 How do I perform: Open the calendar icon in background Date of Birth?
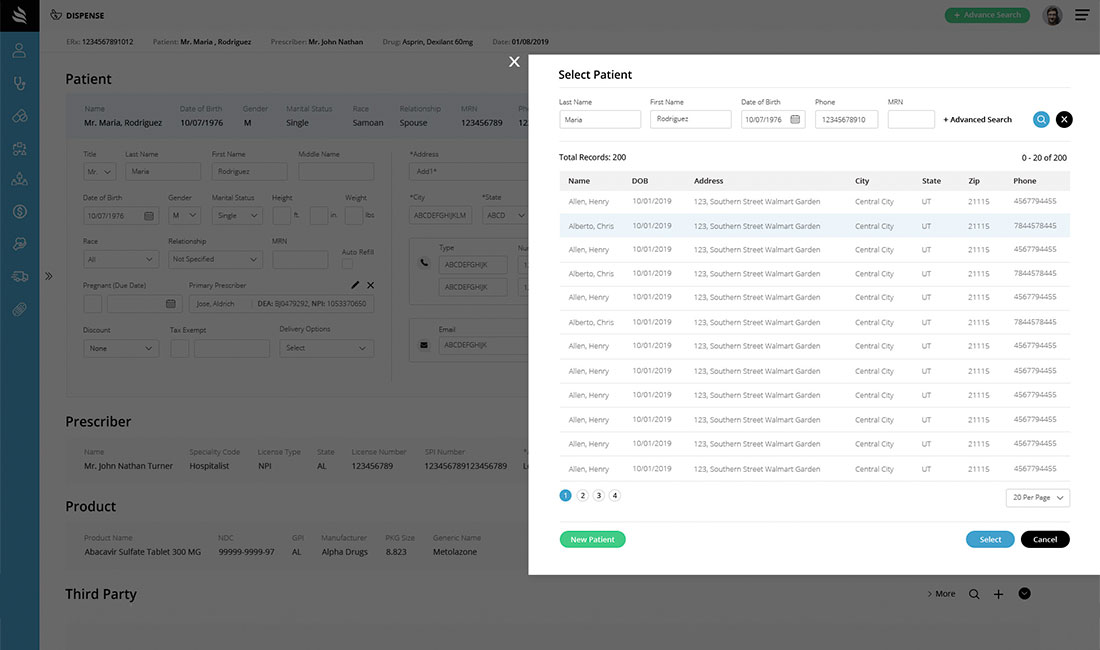point(149,216)
